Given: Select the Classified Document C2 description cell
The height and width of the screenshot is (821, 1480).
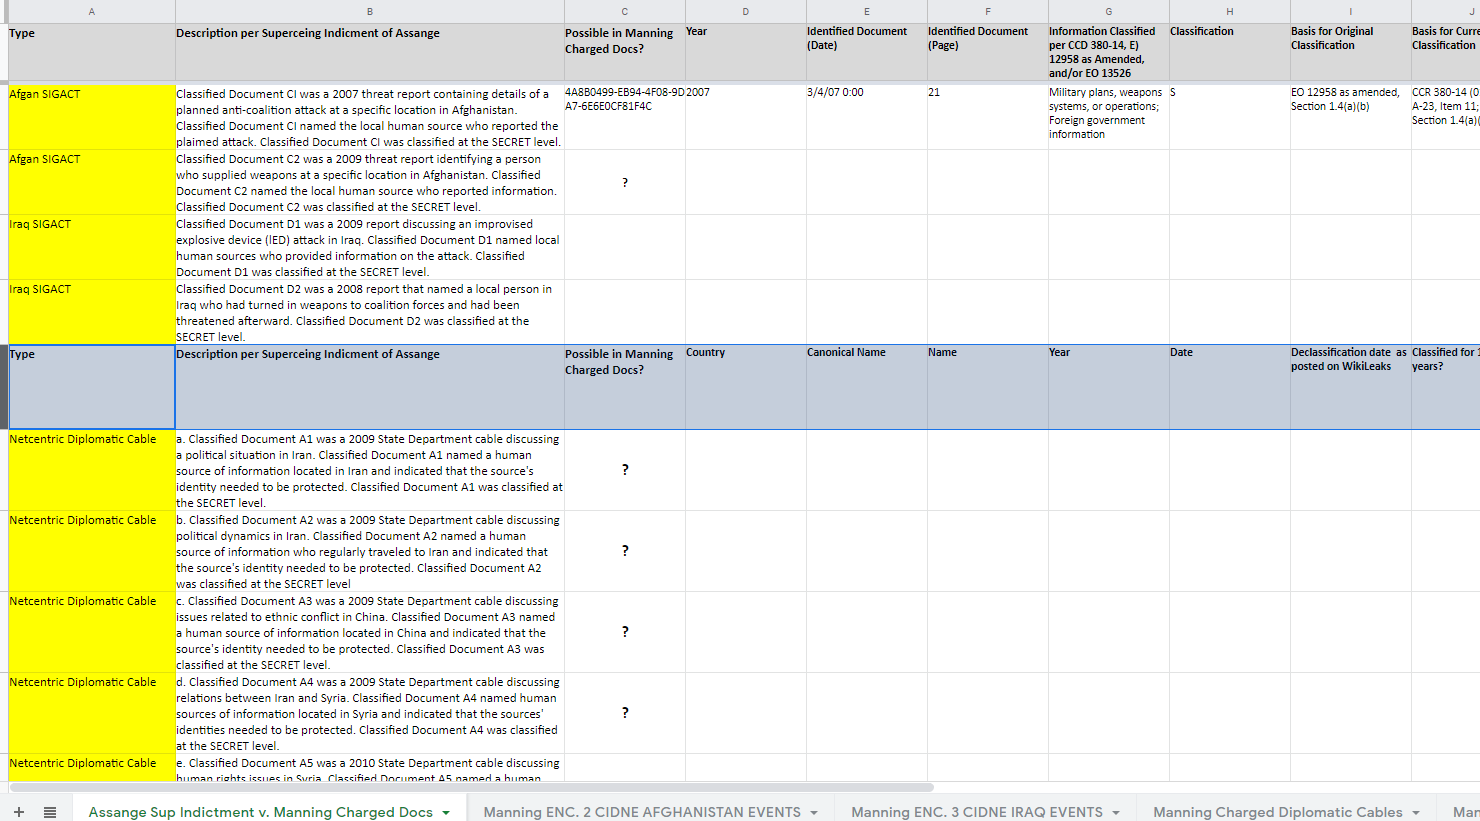Looking at the screenshot, I should click(370, 182).
